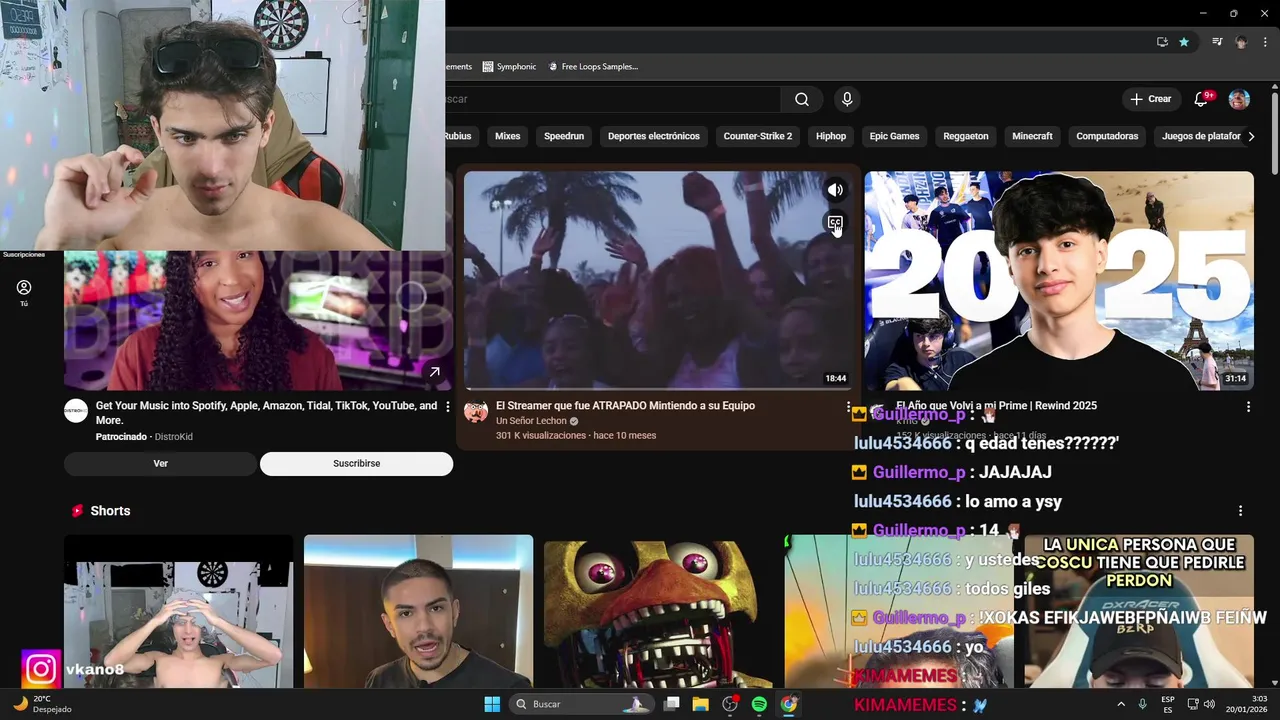This screenshot has height=720, width=1280.
Task: Click the Shorts section logo icon
Action: point(77,511)
